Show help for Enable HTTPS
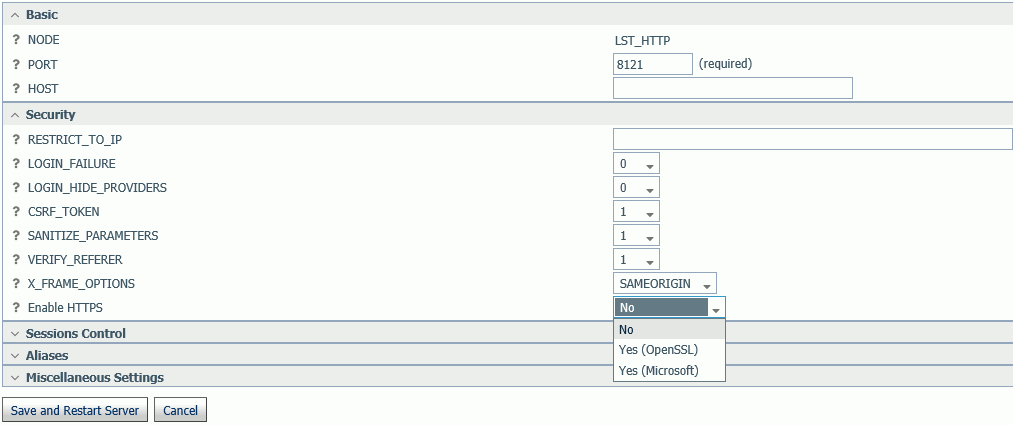Screen dimensions: 1013x425 pos(16,307)
